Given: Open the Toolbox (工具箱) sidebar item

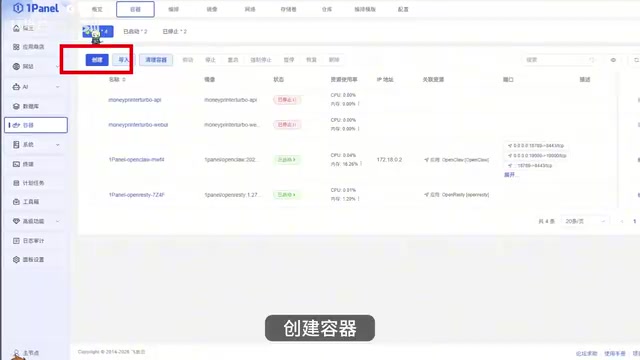Looking at the screenshot, I should [x=36, y=202].
